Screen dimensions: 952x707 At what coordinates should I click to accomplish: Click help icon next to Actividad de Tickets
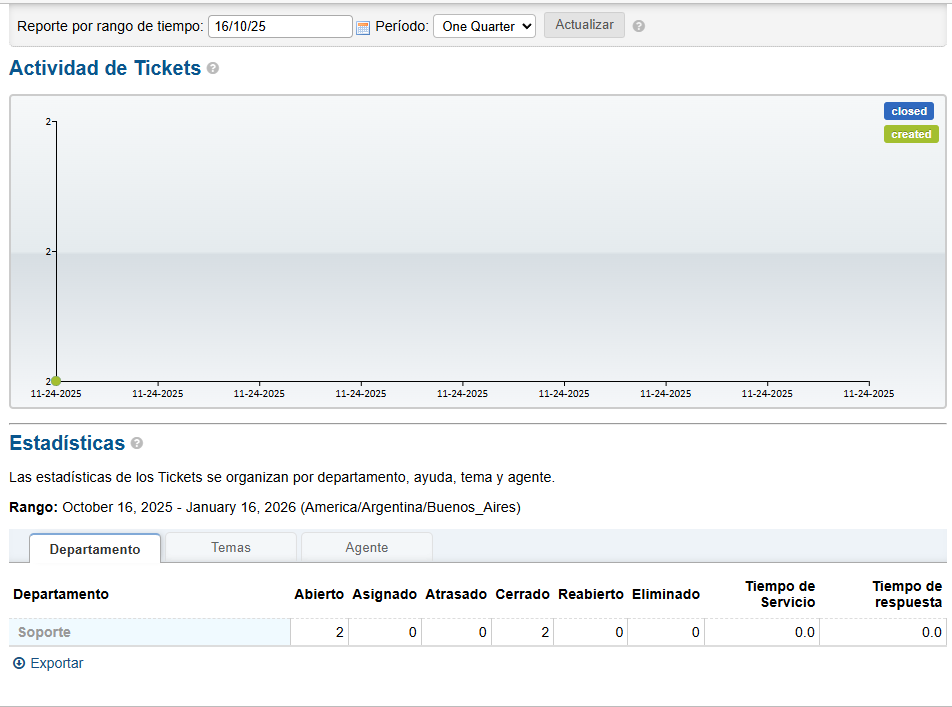(213, 69)
